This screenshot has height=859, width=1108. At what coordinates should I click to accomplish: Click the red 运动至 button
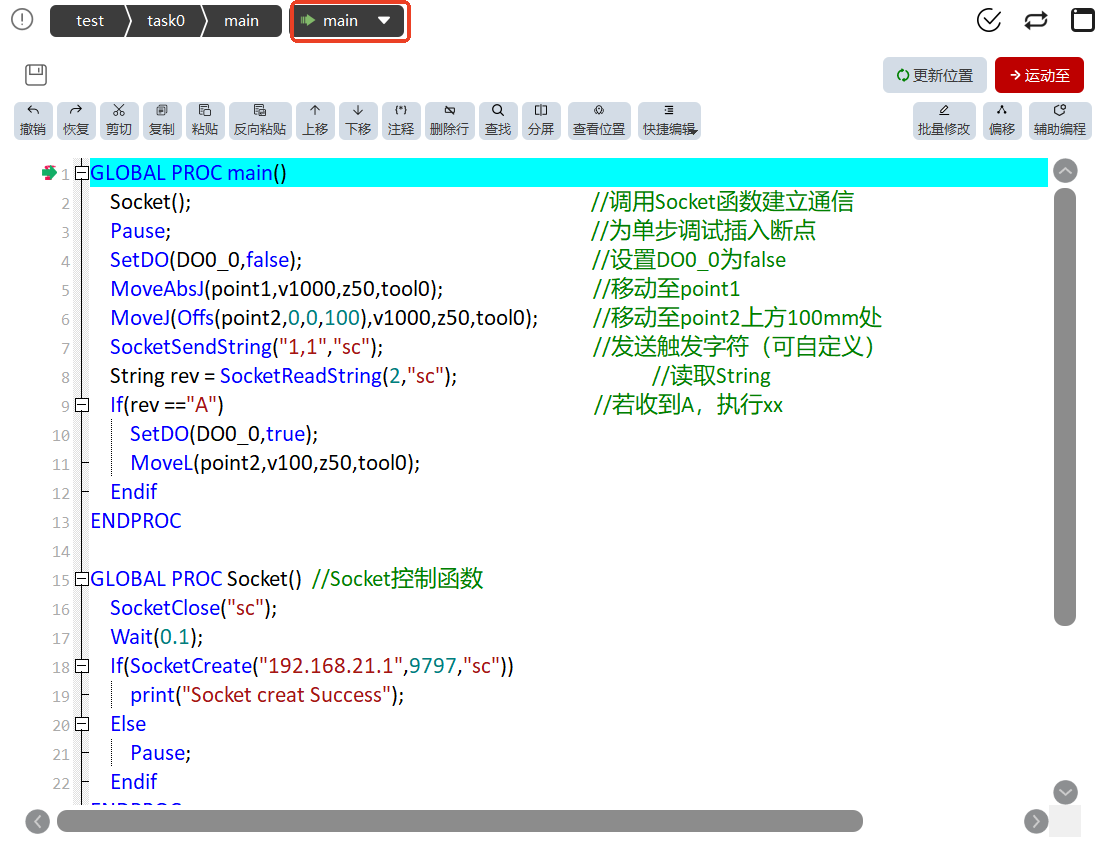(x=1039, y=75)
